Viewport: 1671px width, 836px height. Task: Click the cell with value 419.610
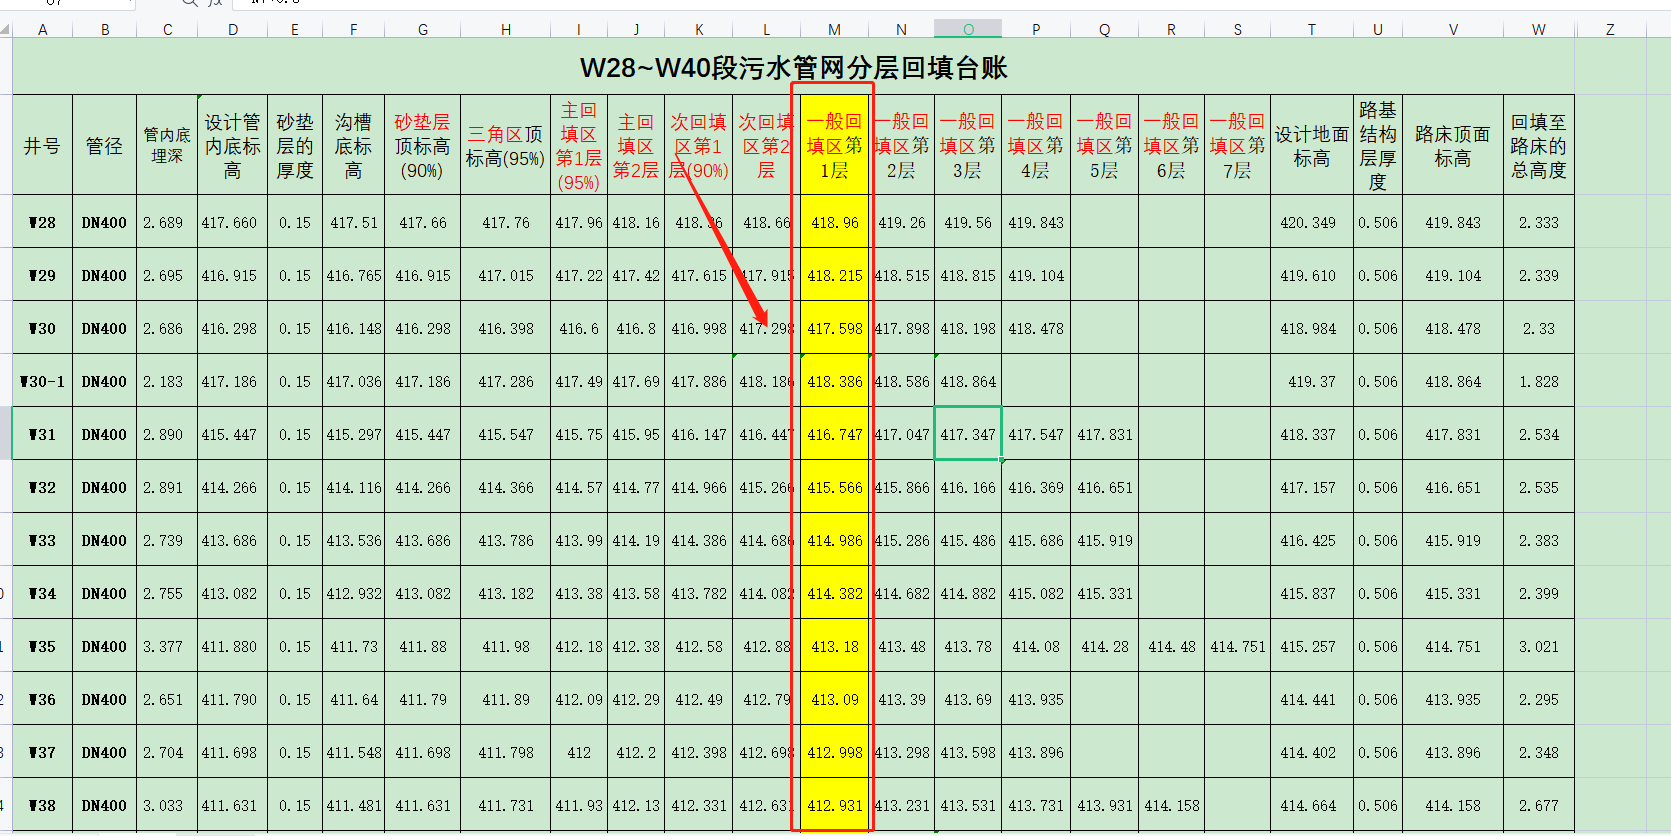click(x=1311, y=275)
